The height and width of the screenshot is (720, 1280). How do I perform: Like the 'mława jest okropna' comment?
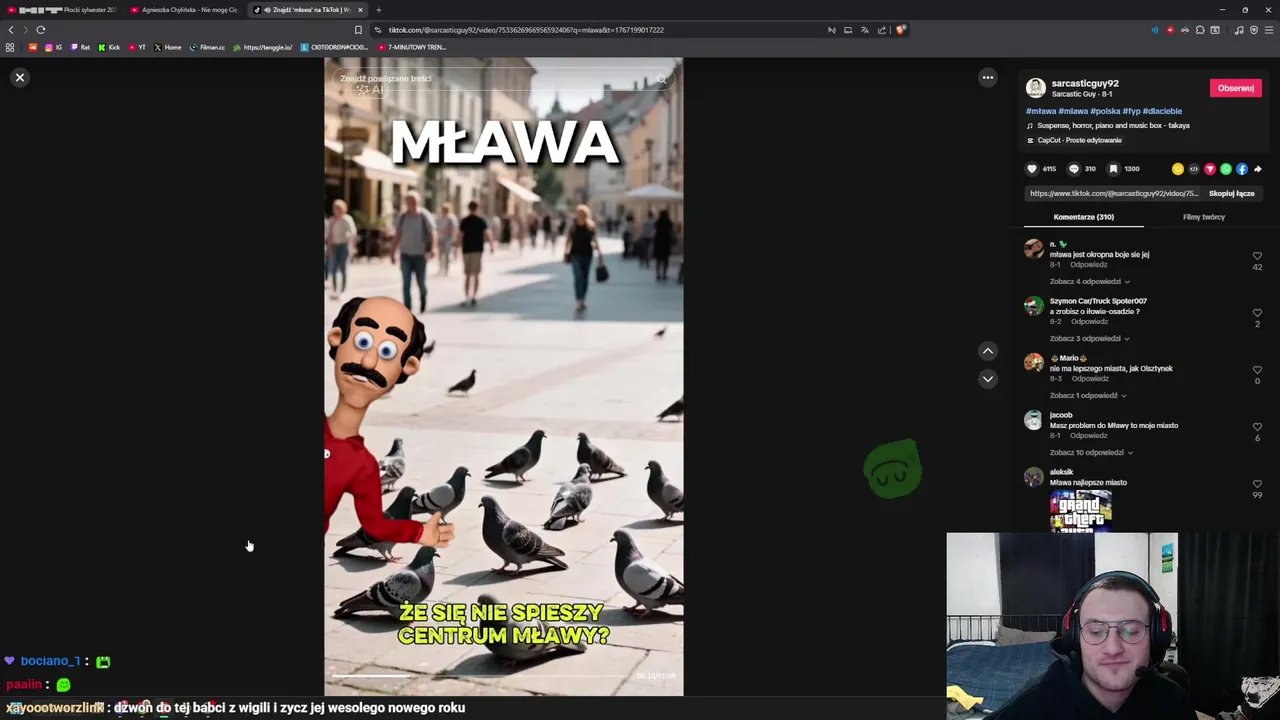(x=1257, y=256)
